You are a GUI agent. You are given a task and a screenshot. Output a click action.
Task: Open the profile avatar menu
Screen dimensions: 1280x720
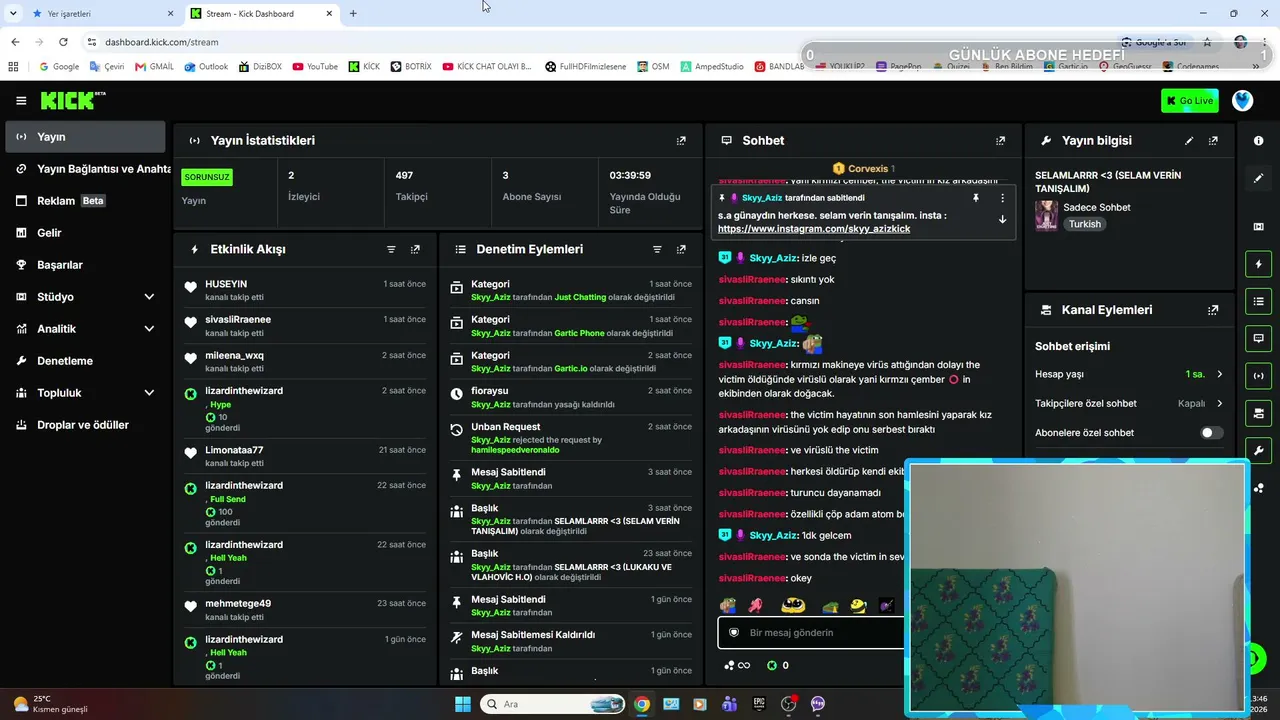pos(1242,101)
